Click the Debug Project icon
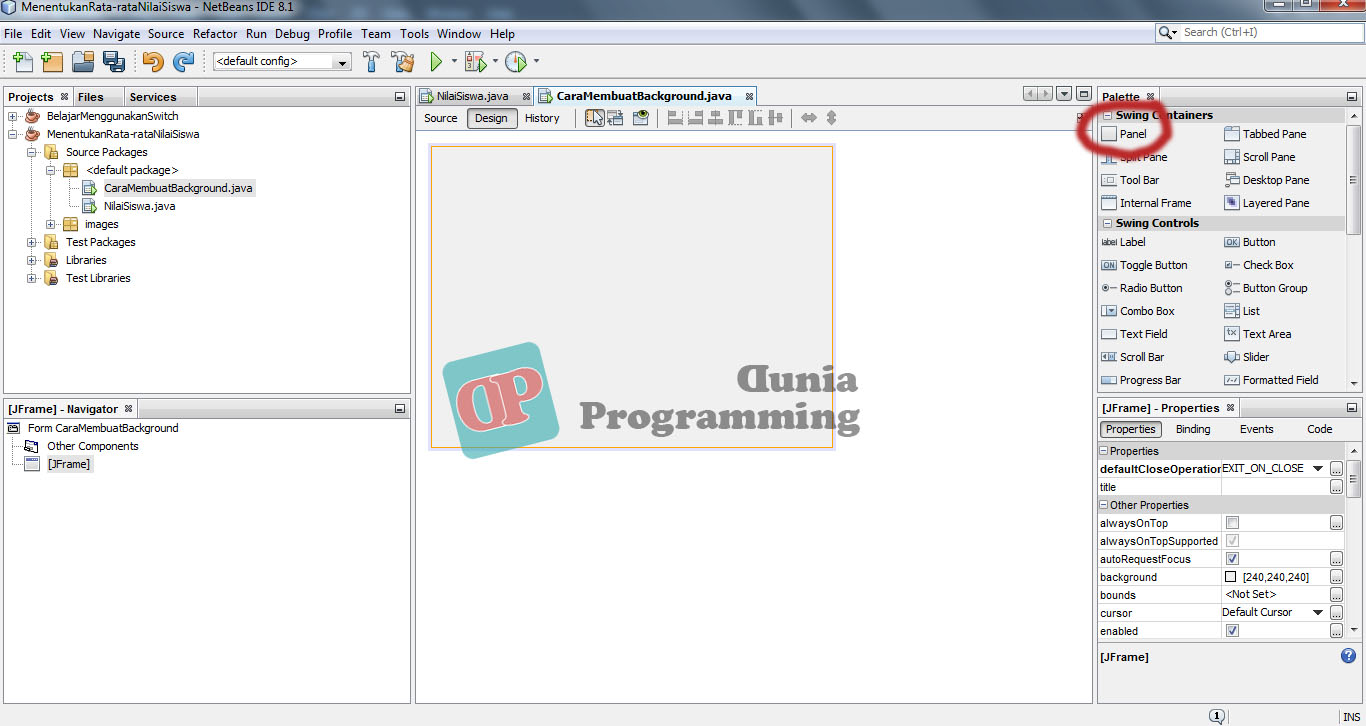Screen dimensions: 1366x726 pyautogui.click(x=475, y=62)
